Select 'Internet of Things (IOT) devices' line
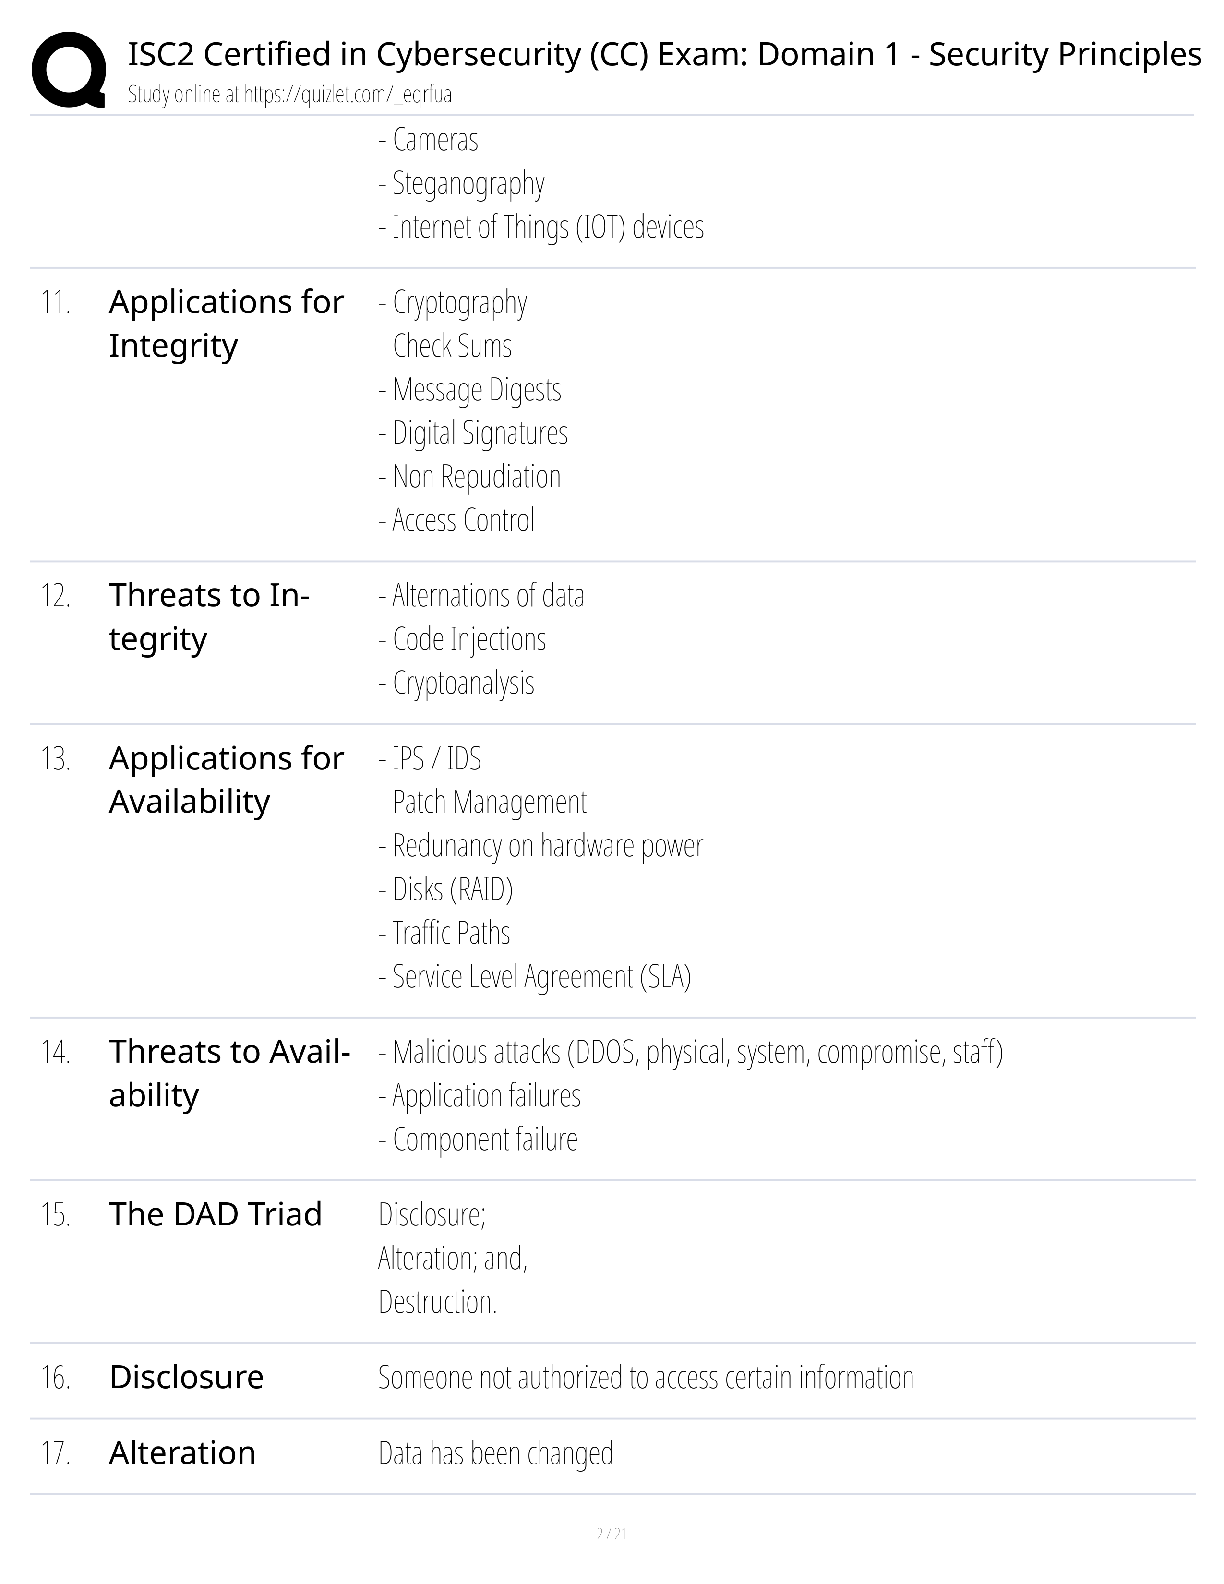This screenshot has width=1224, height=1584. pos(541,228)
